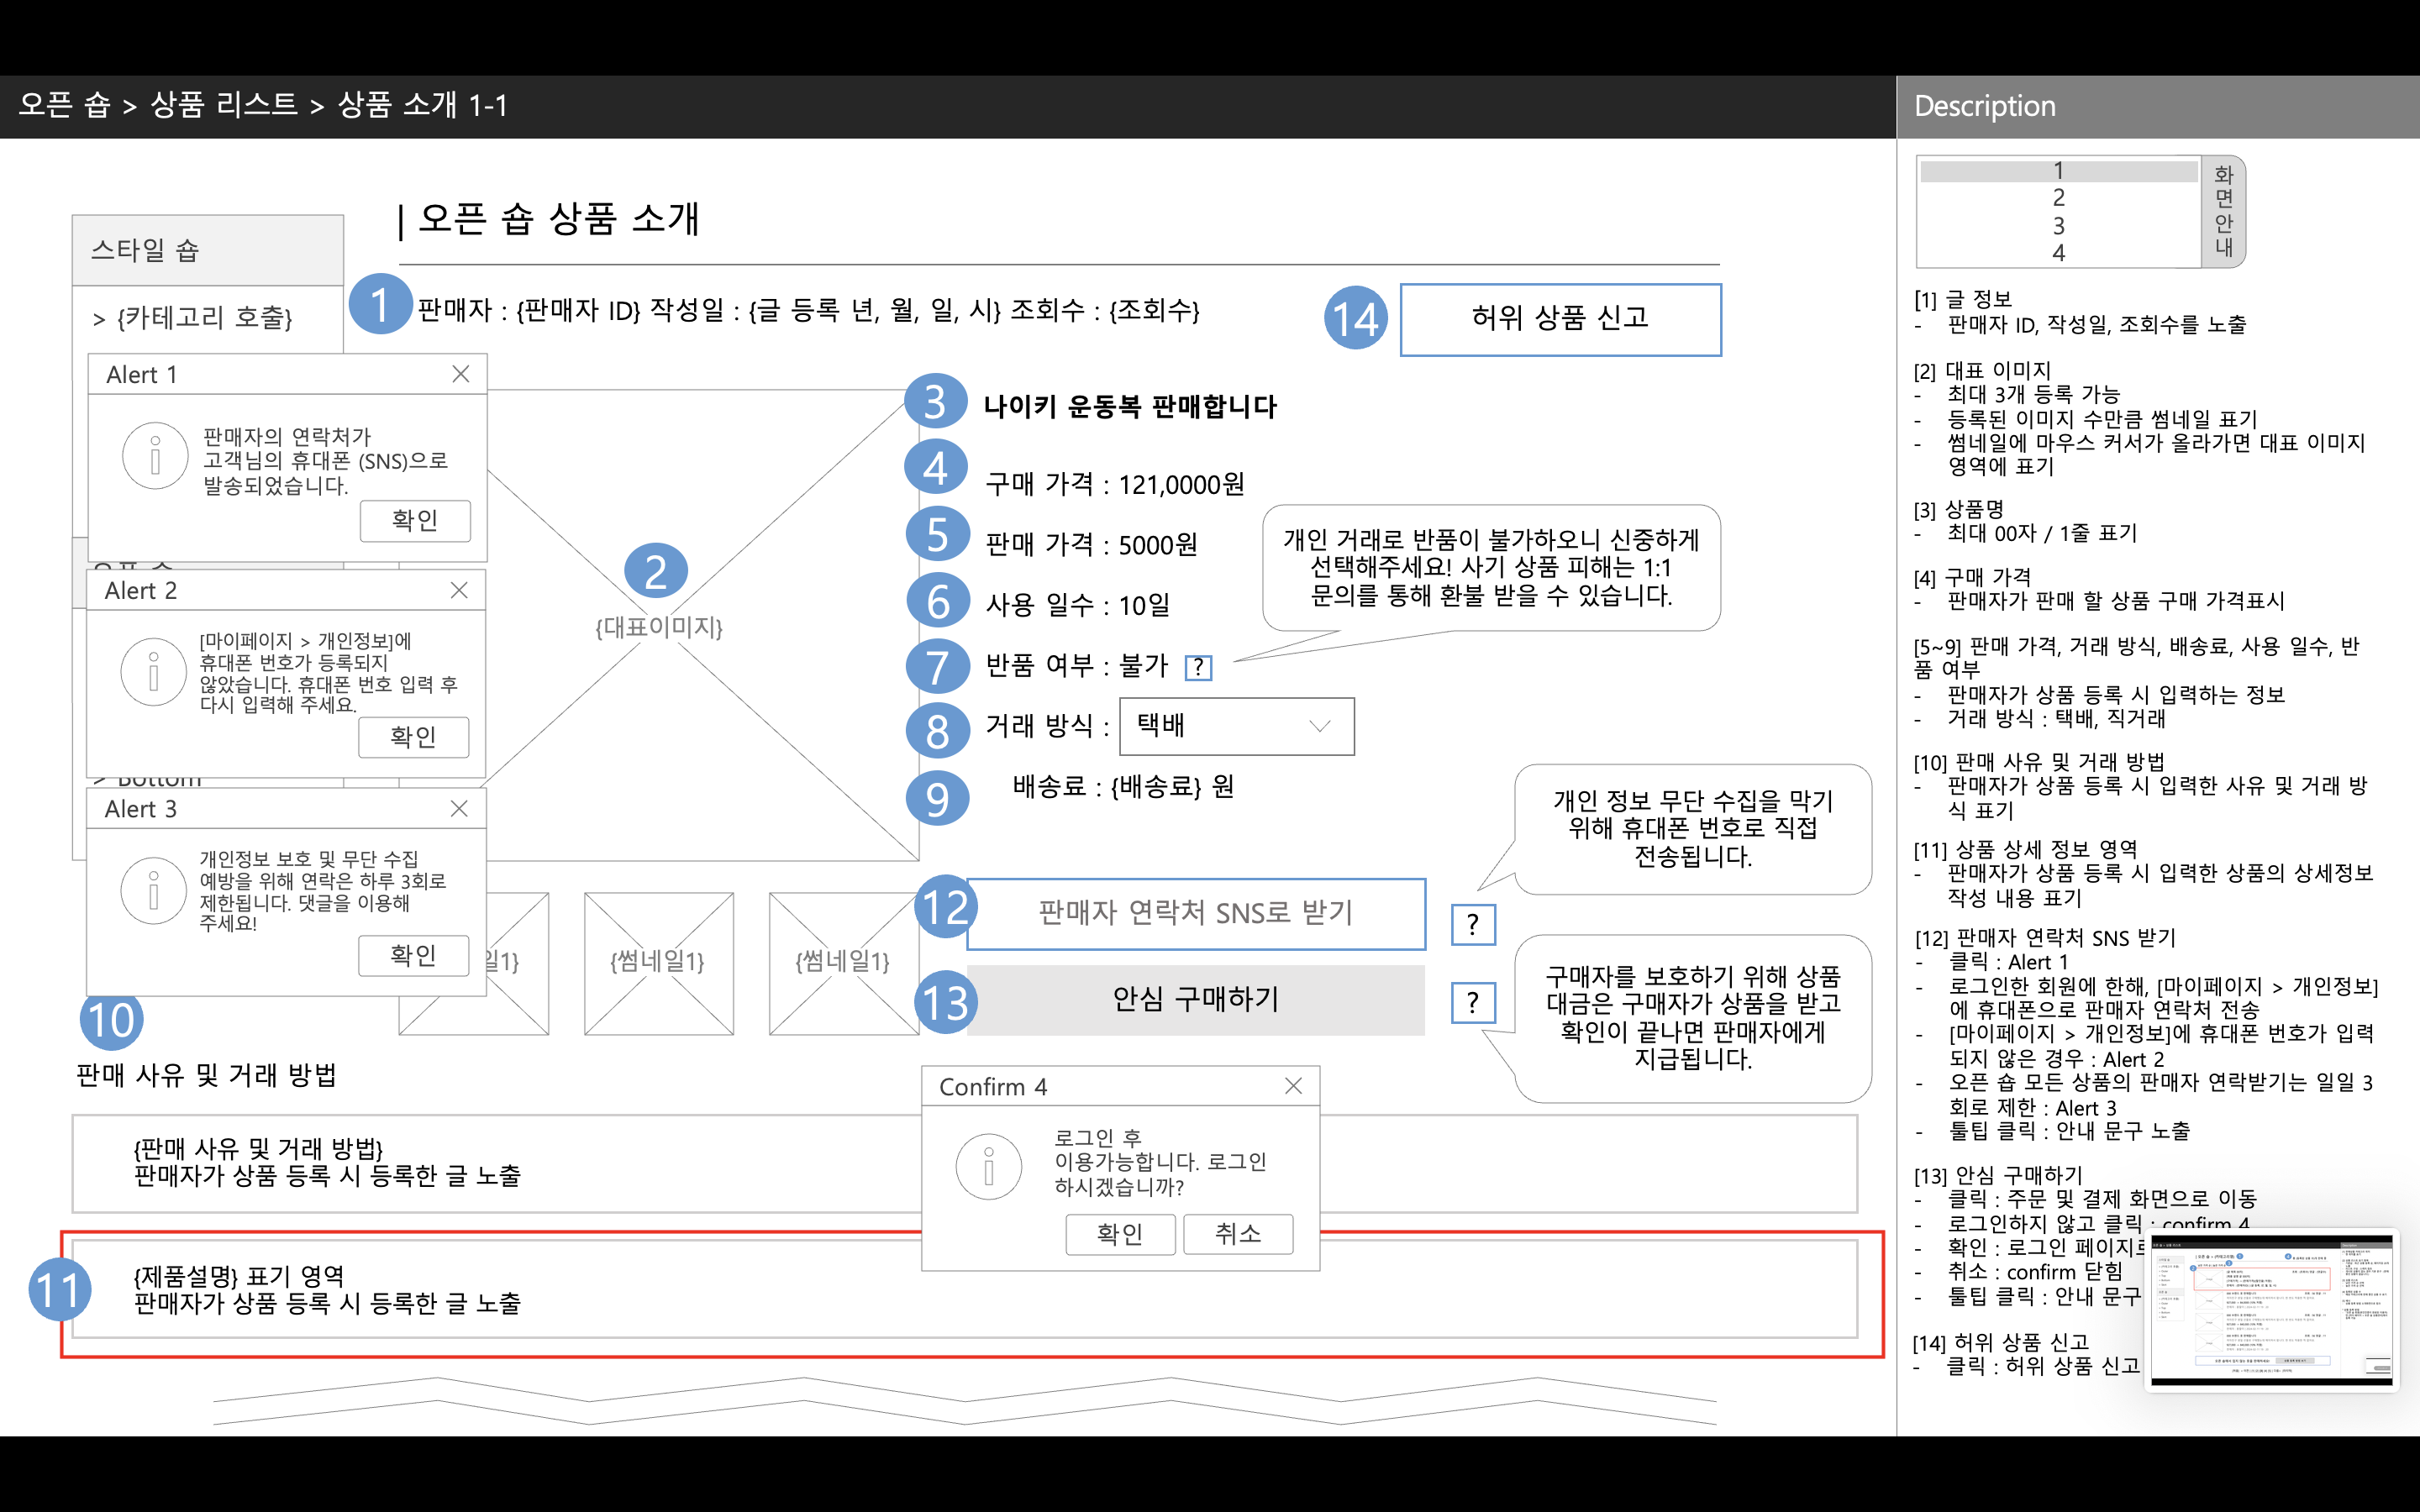Select screen 1 in the 화면 안내 list

[x=2058, y=171]
